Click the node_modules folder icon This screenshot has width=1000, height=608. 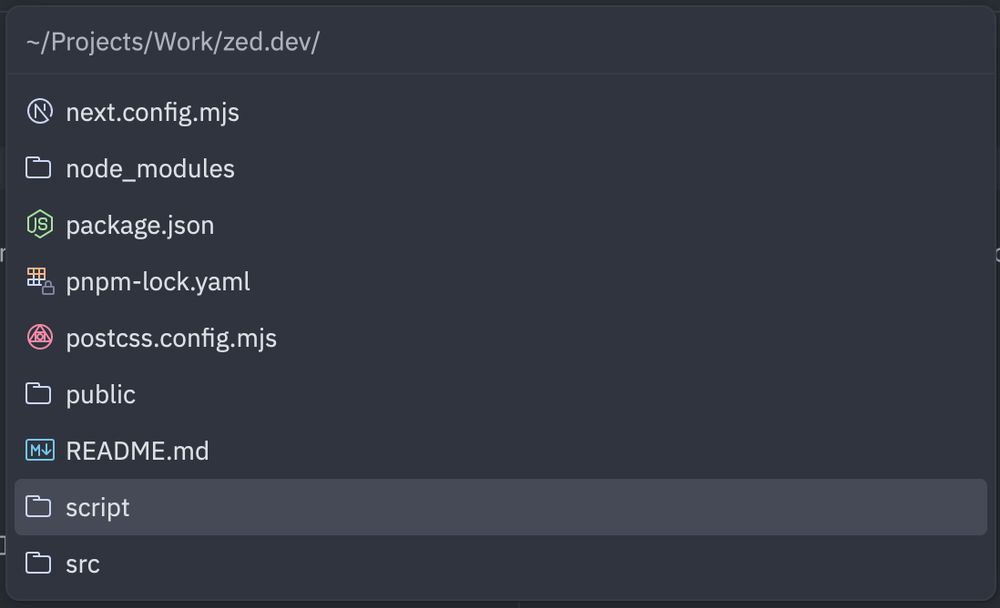(38, 168)
